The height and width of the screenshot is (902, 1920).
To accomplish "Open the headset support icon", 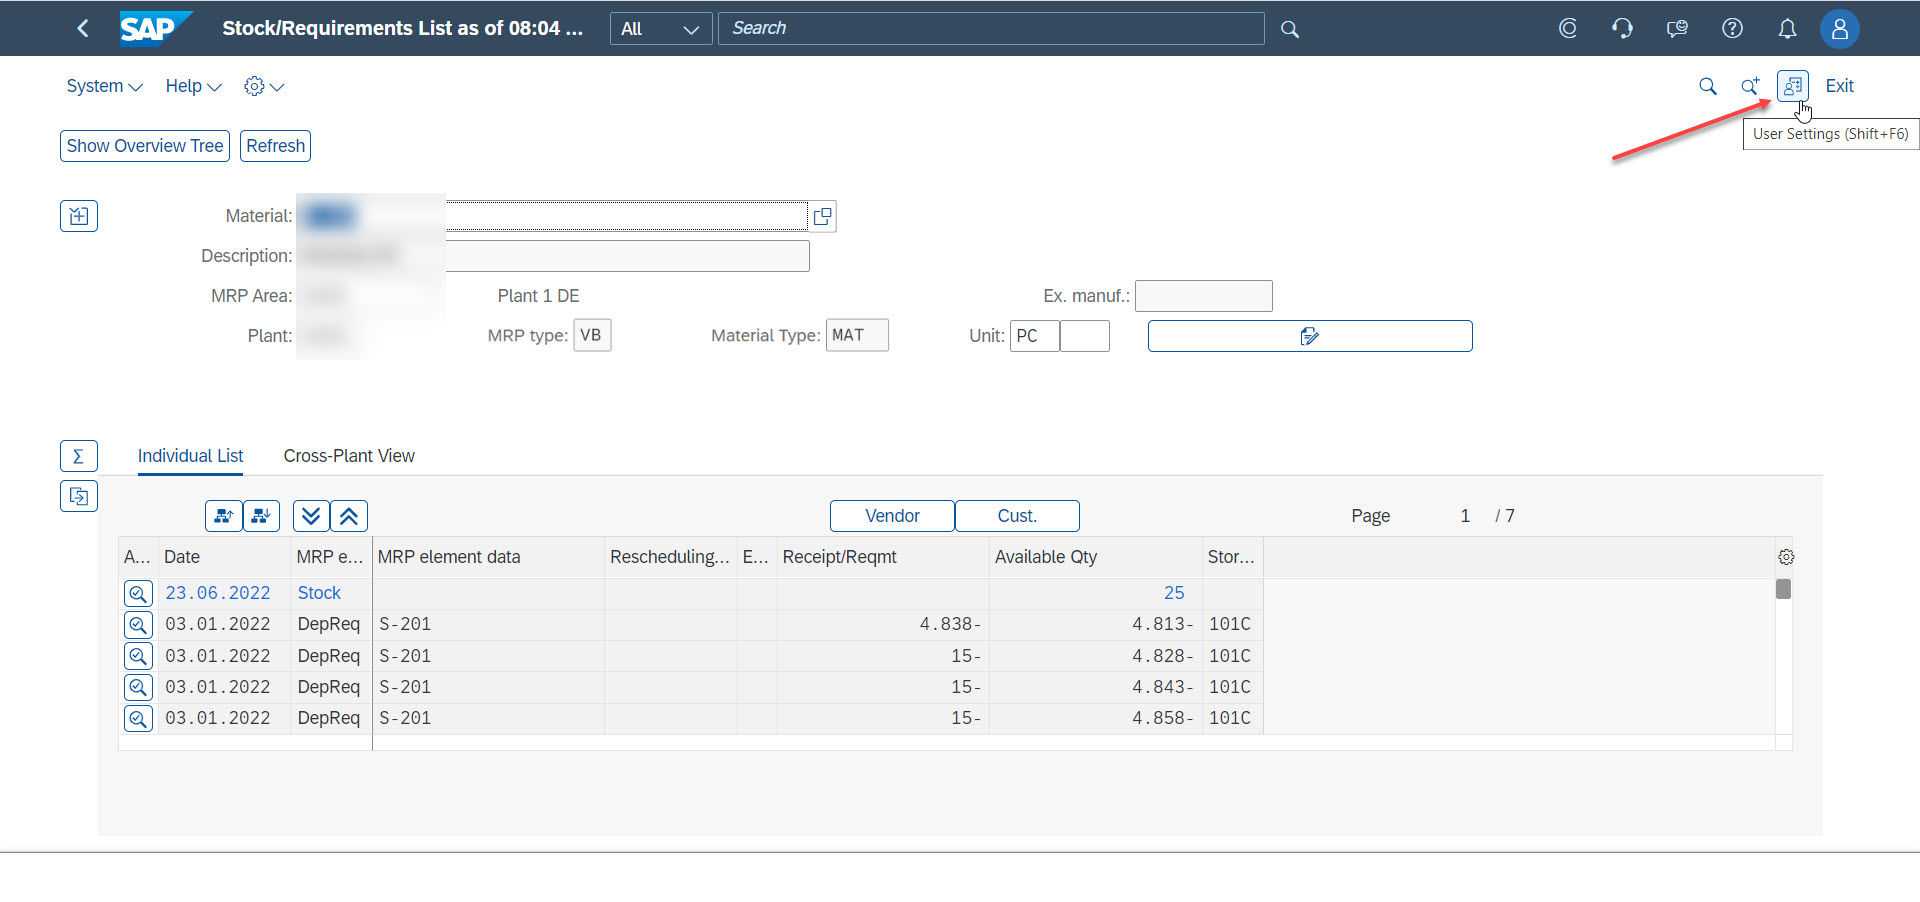I will click(1623, 29).
